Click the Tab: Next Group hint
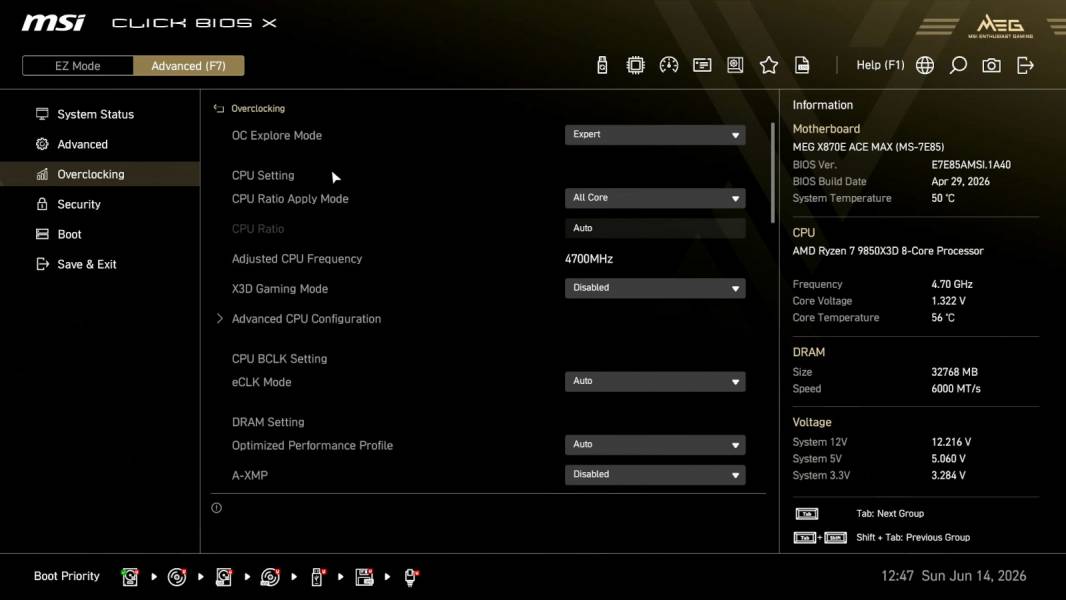Image resolution: width=1066 pixels, height=600 pixels. click(x=890, y=514)
